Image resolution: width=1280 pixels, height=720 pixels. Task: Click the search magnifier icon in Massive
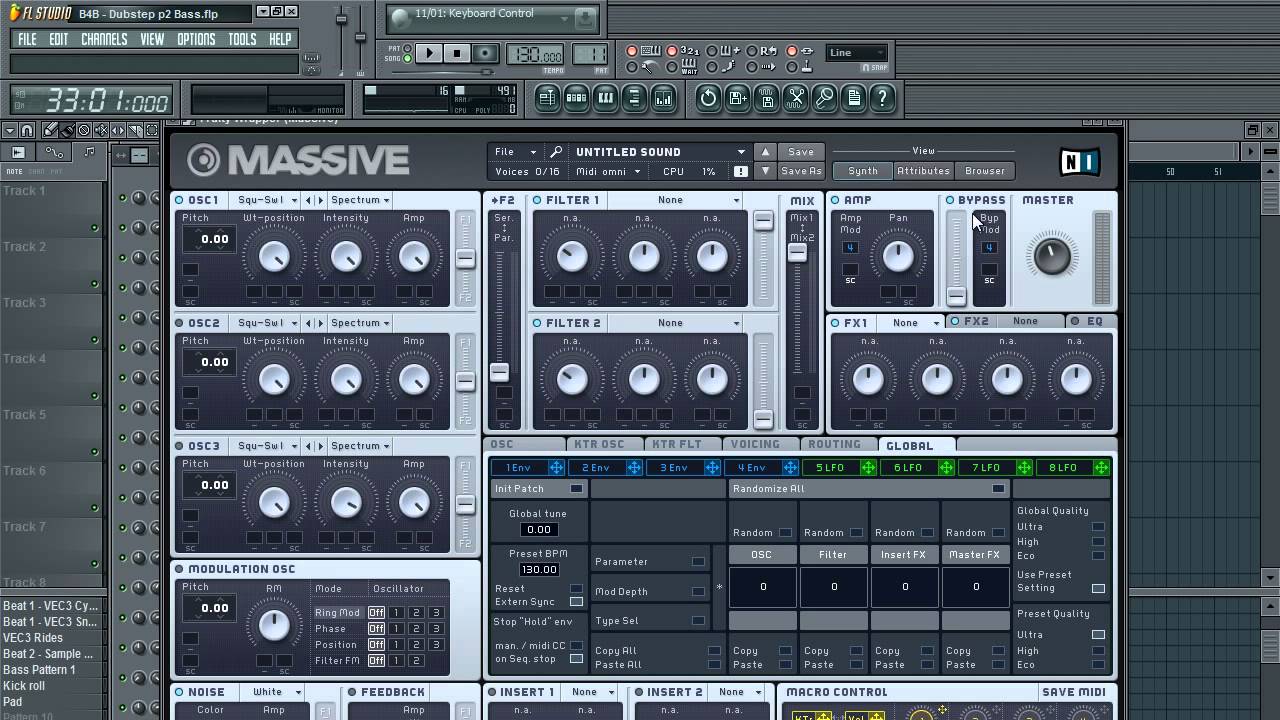pyautogui.click(x=556, y=152)
